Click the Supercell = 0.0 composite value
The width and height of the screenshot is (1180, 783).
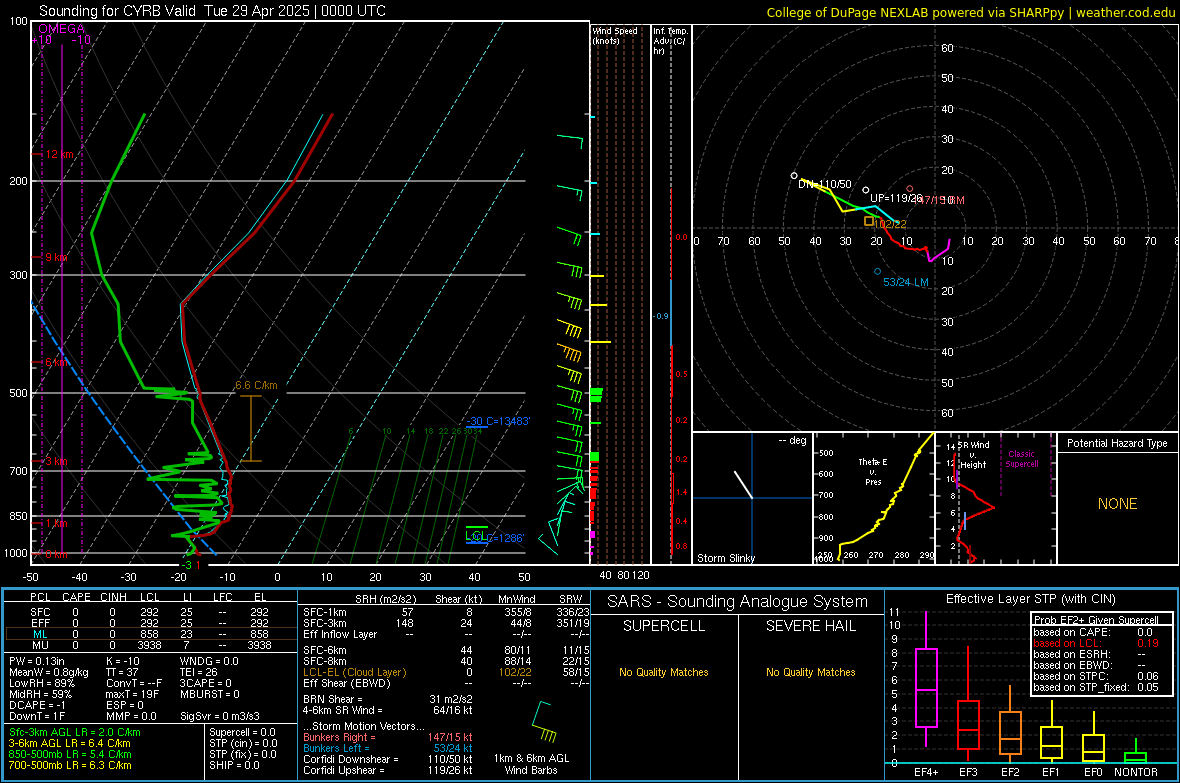(242, 733)
